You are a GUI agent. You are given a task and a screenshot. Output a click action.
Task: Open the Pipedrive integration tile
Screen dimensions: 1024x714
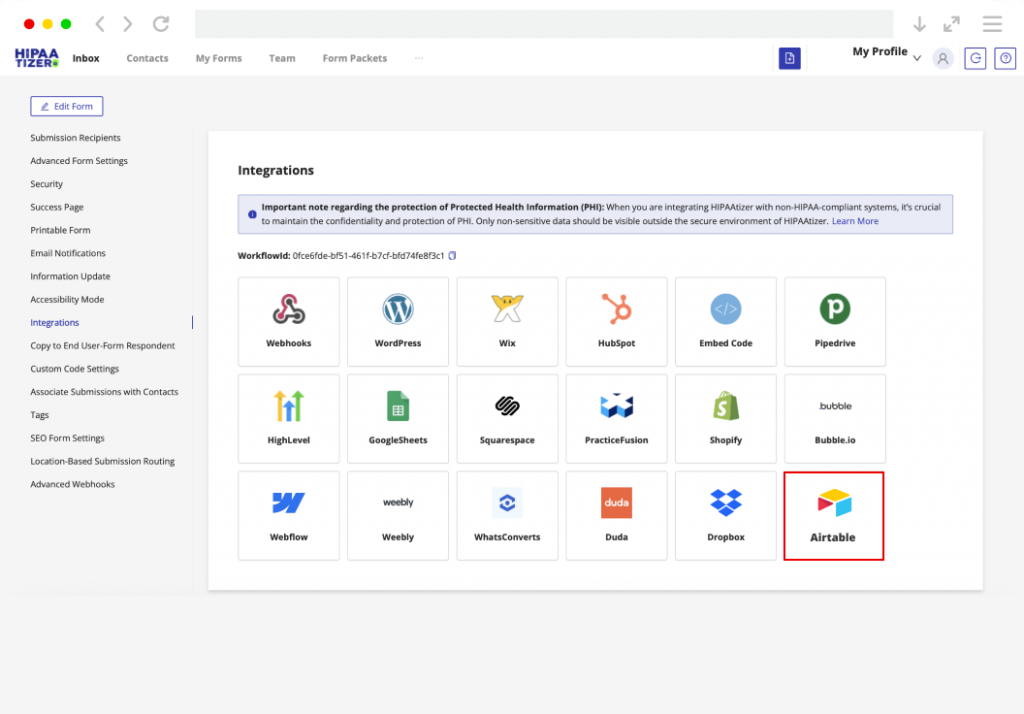click(x=835, y=321)
